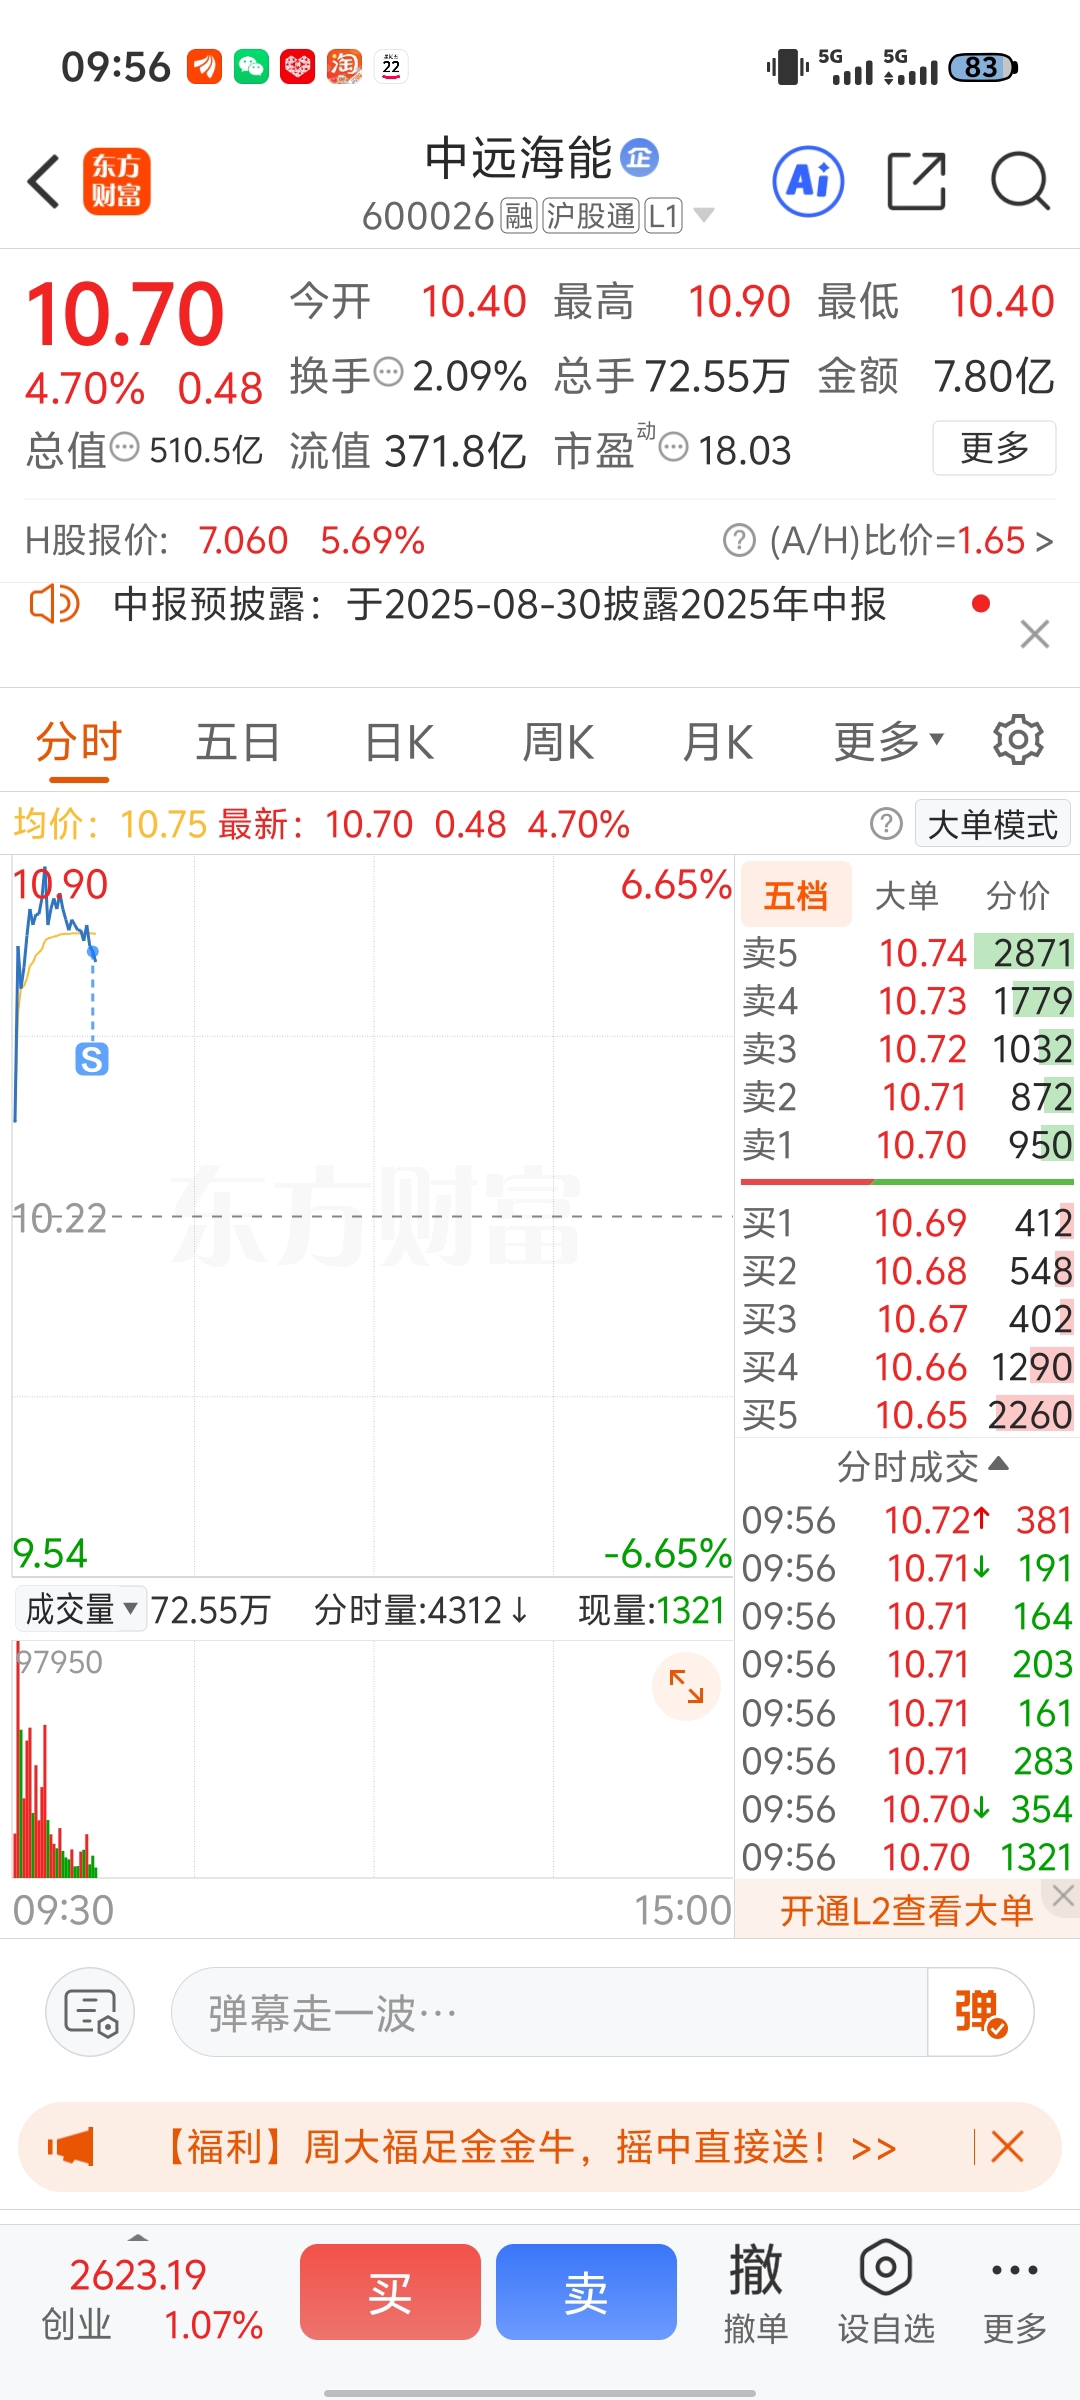Tap the 总值 info icon
Image resolution: width=1080 pixels, height=2400 pixels.
click(124, 447)
